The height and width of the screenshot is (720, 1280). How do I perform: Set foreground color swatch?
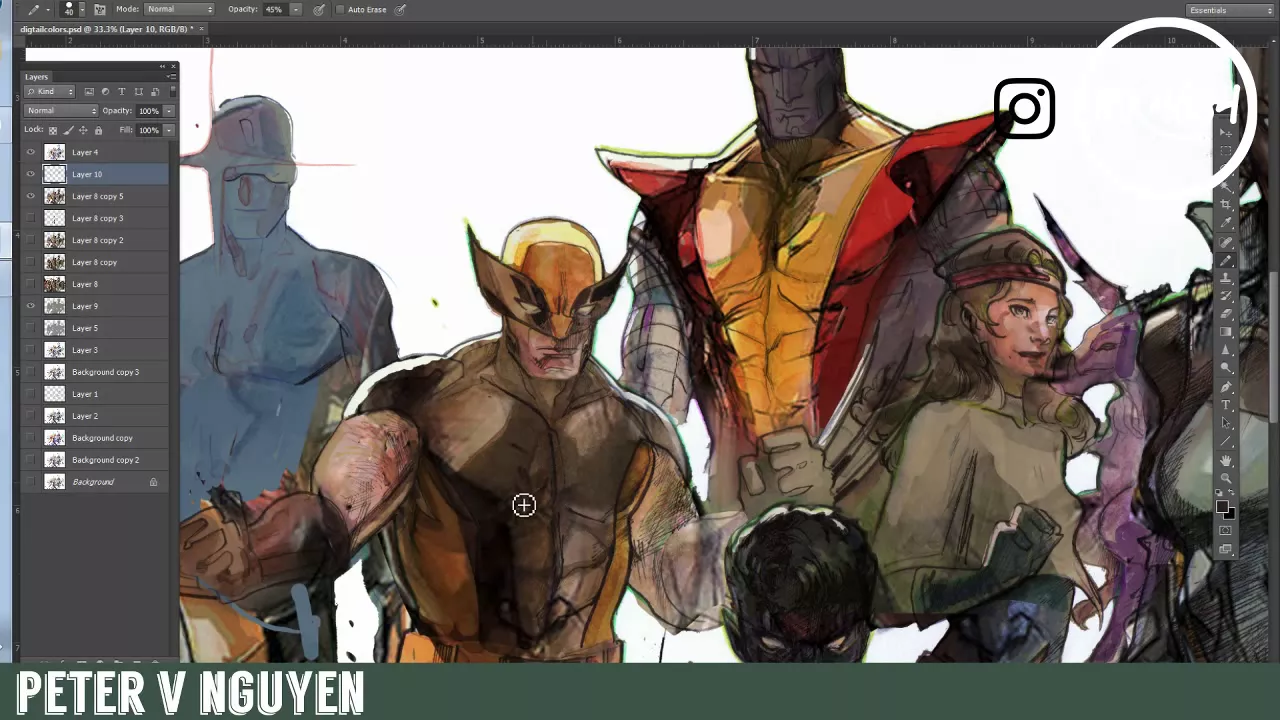pyautogui.click(x=1222, y=506)
